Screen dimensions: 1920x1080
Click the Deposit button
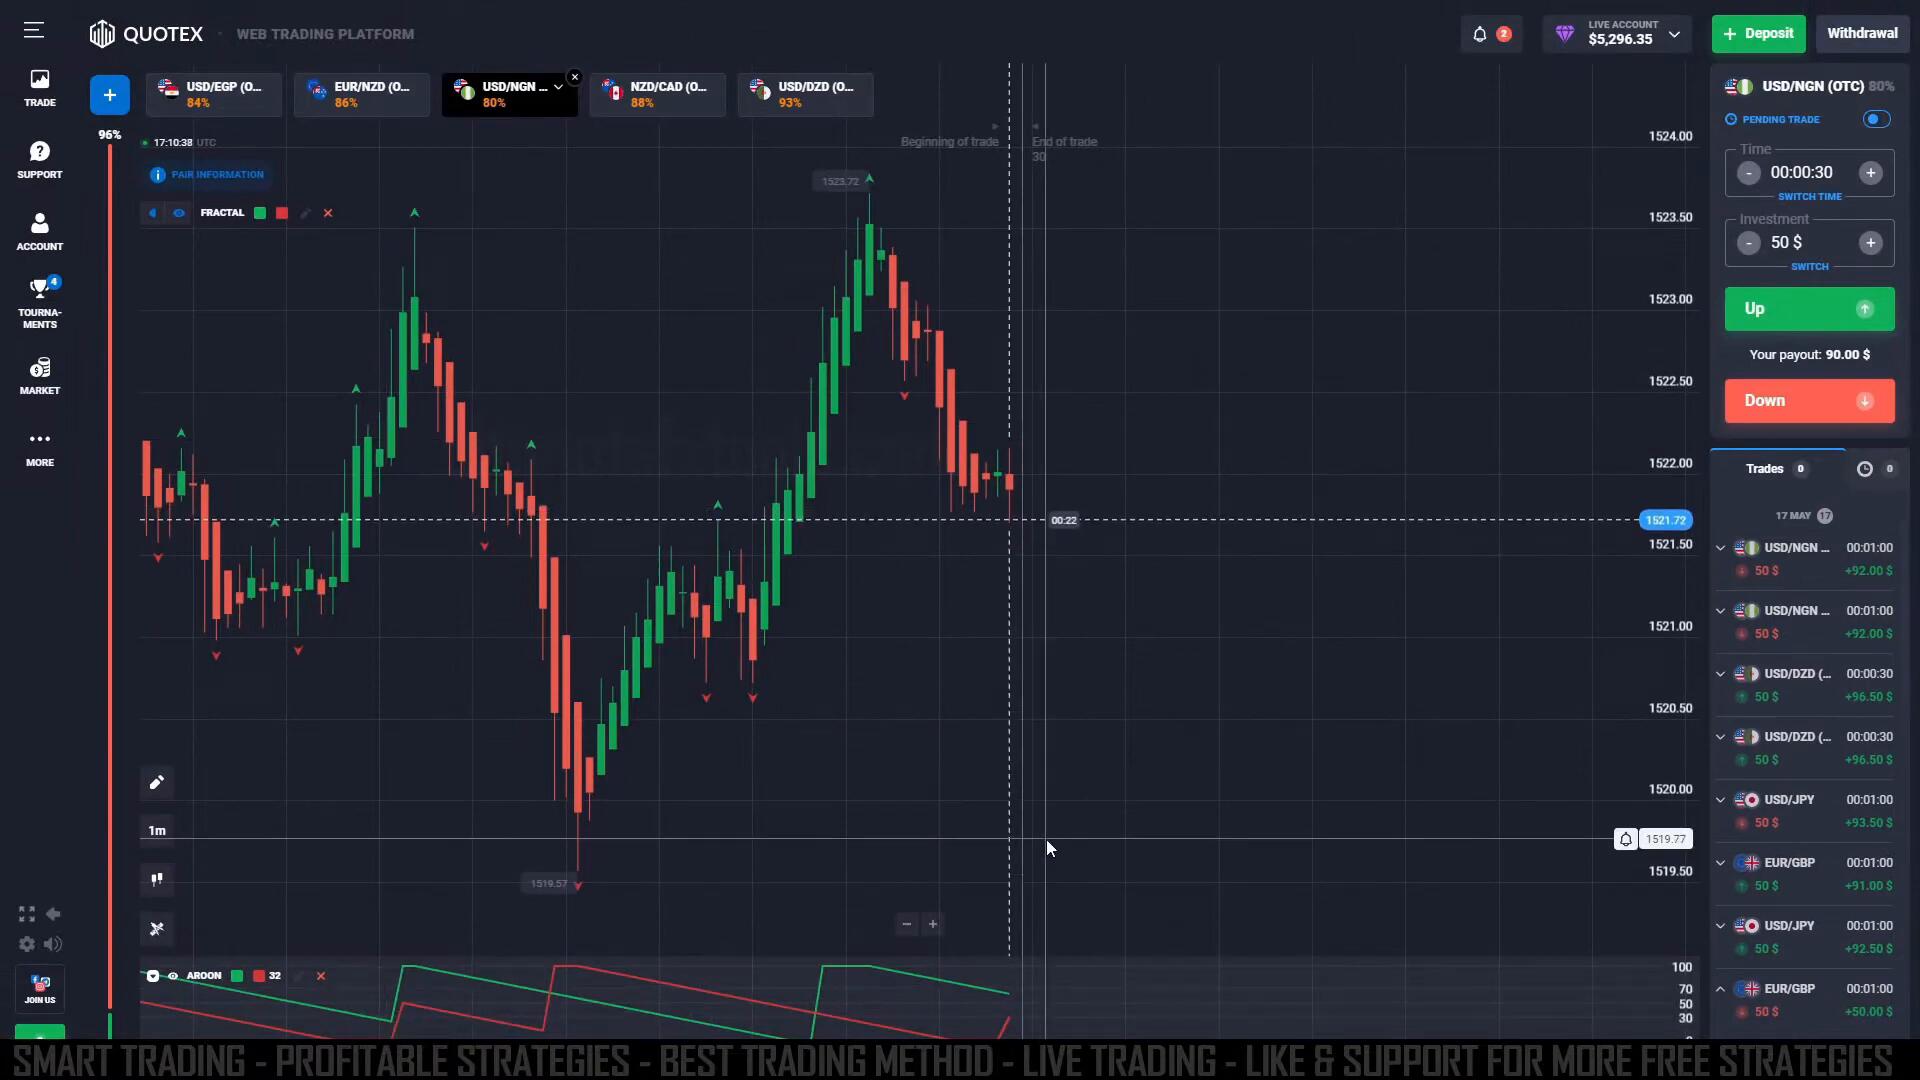1758,34
